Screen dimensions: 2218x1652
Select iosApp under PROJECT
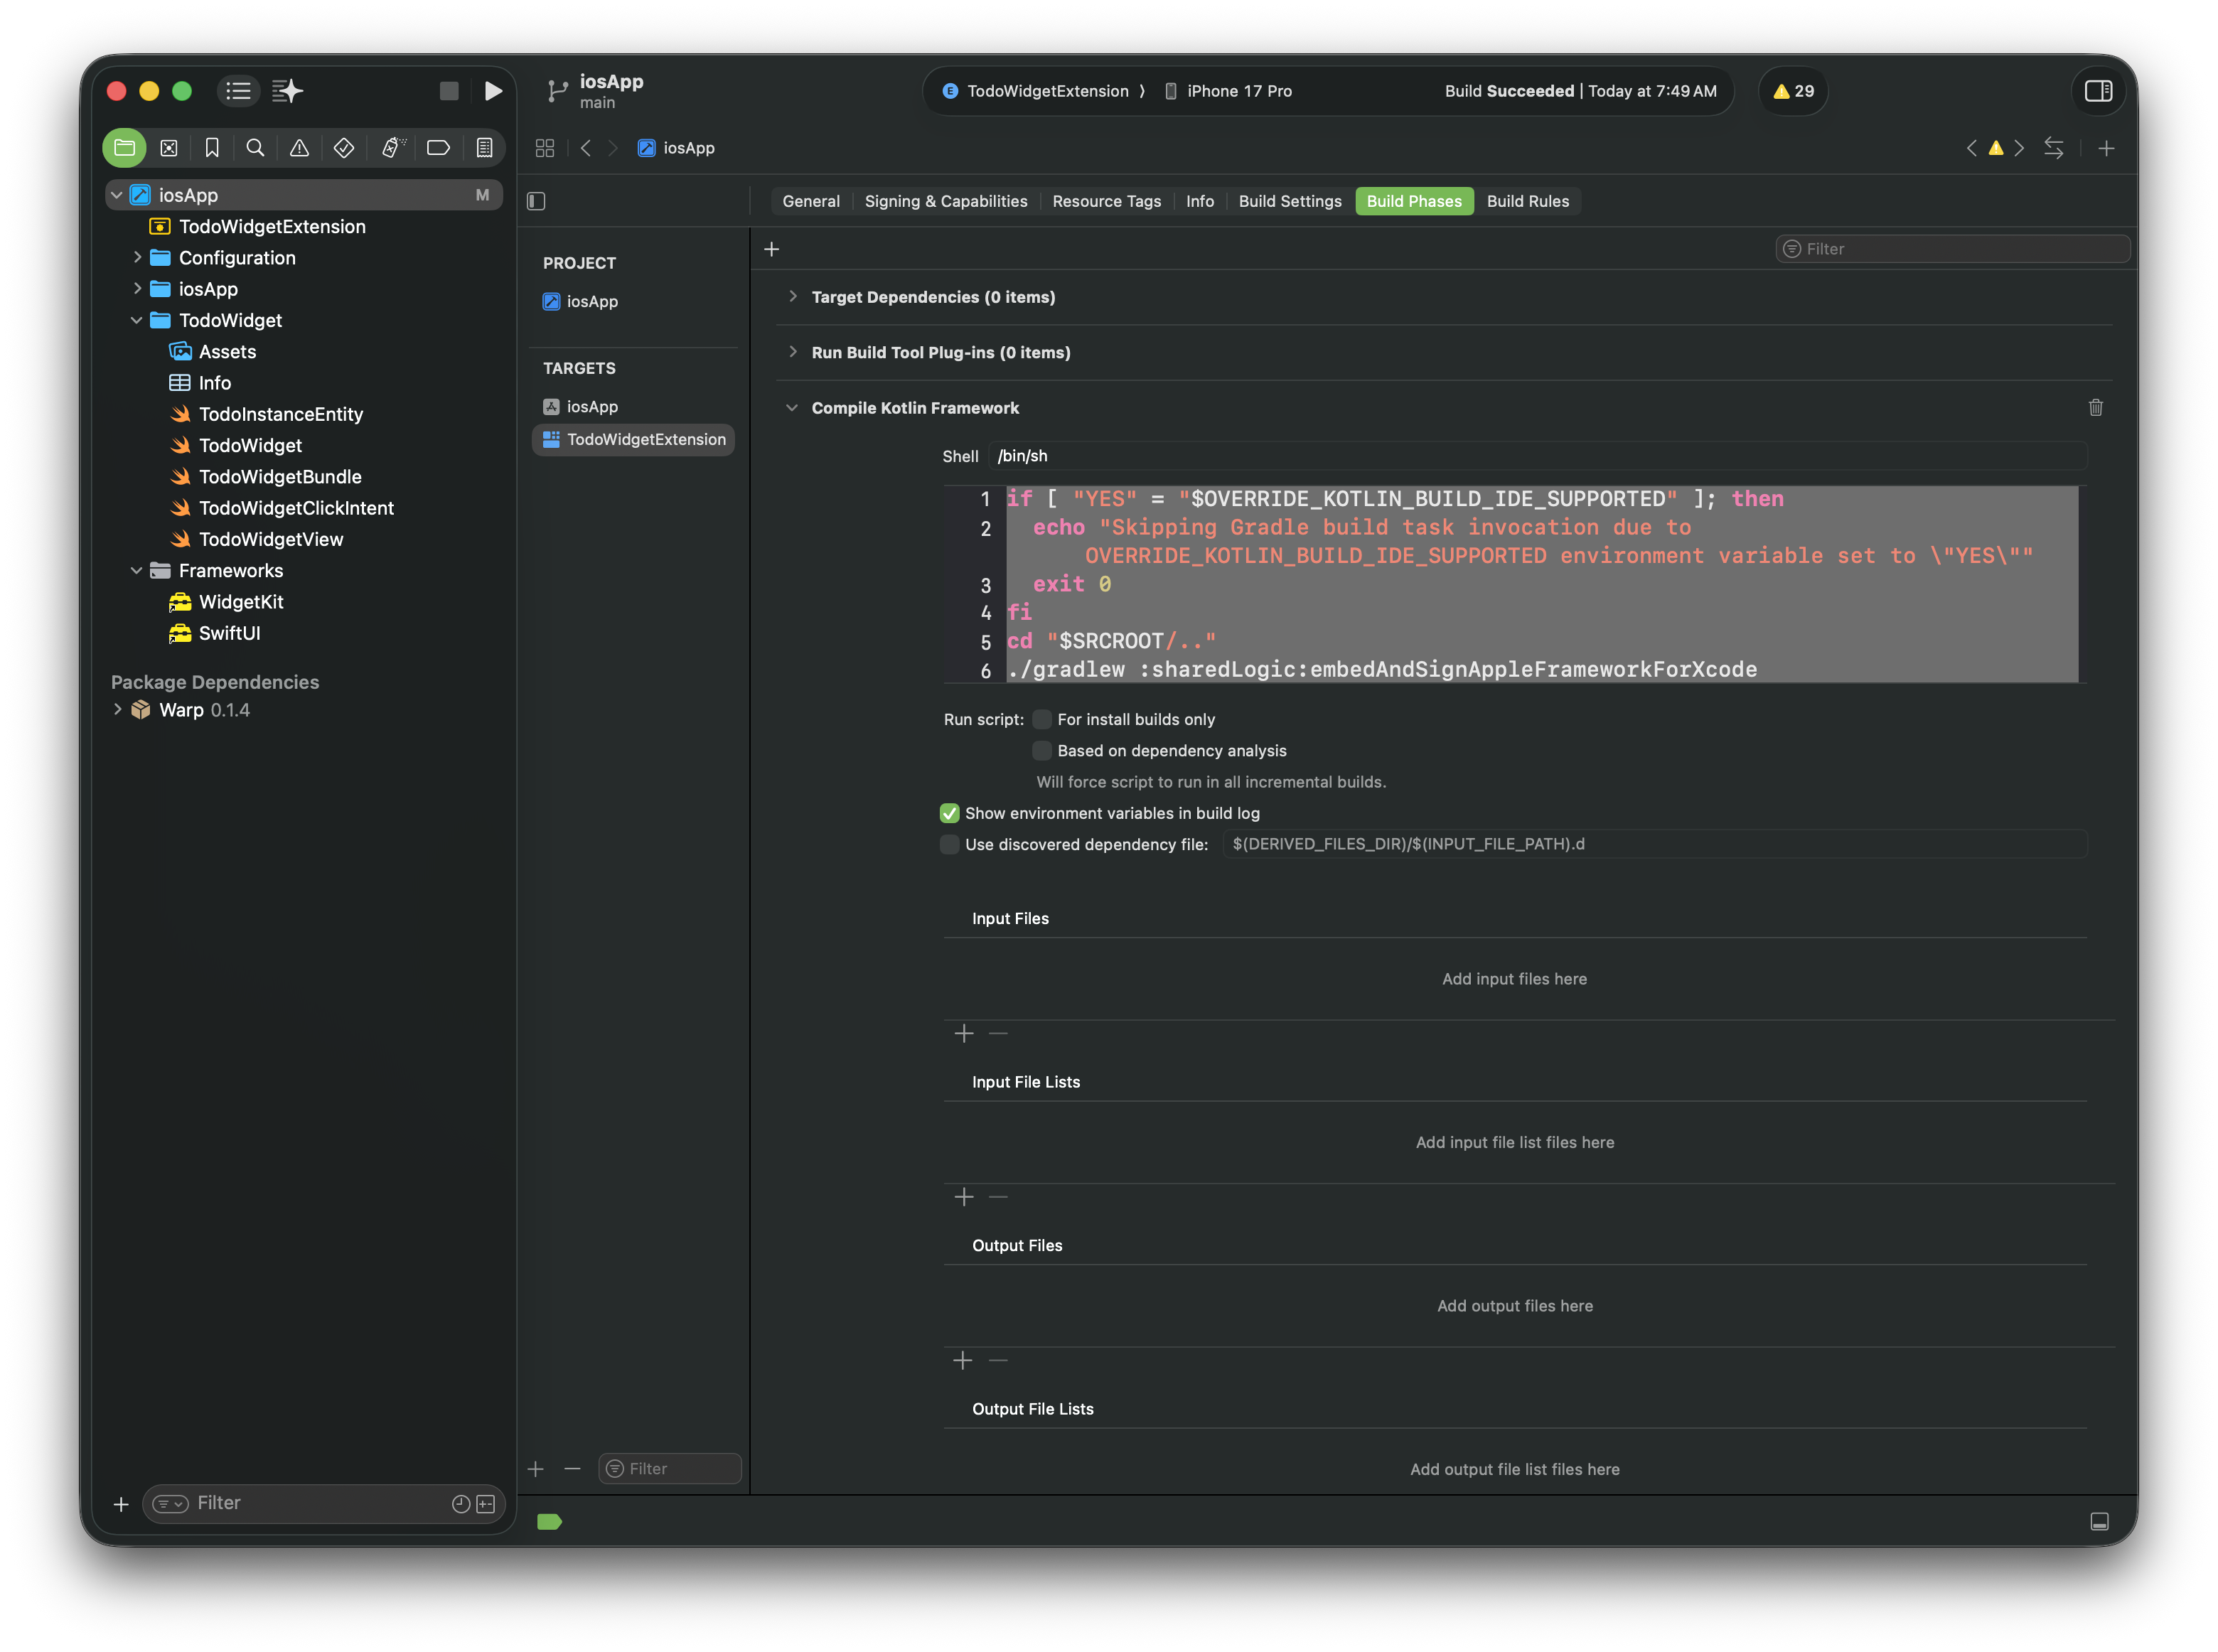click(580, 301)
